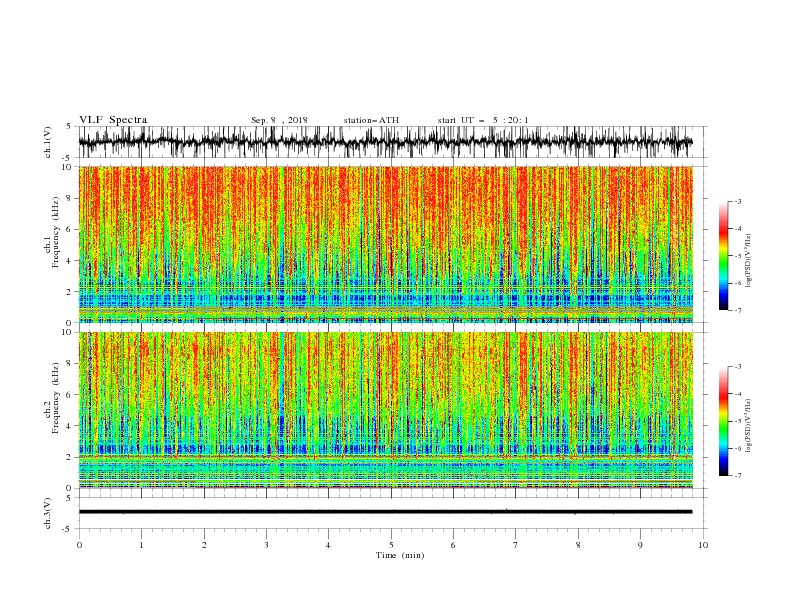The width and height of the screenshot is (792, 612).
Task: Click tick label 3 on Time (min) axis
Action: pos(266,545)
